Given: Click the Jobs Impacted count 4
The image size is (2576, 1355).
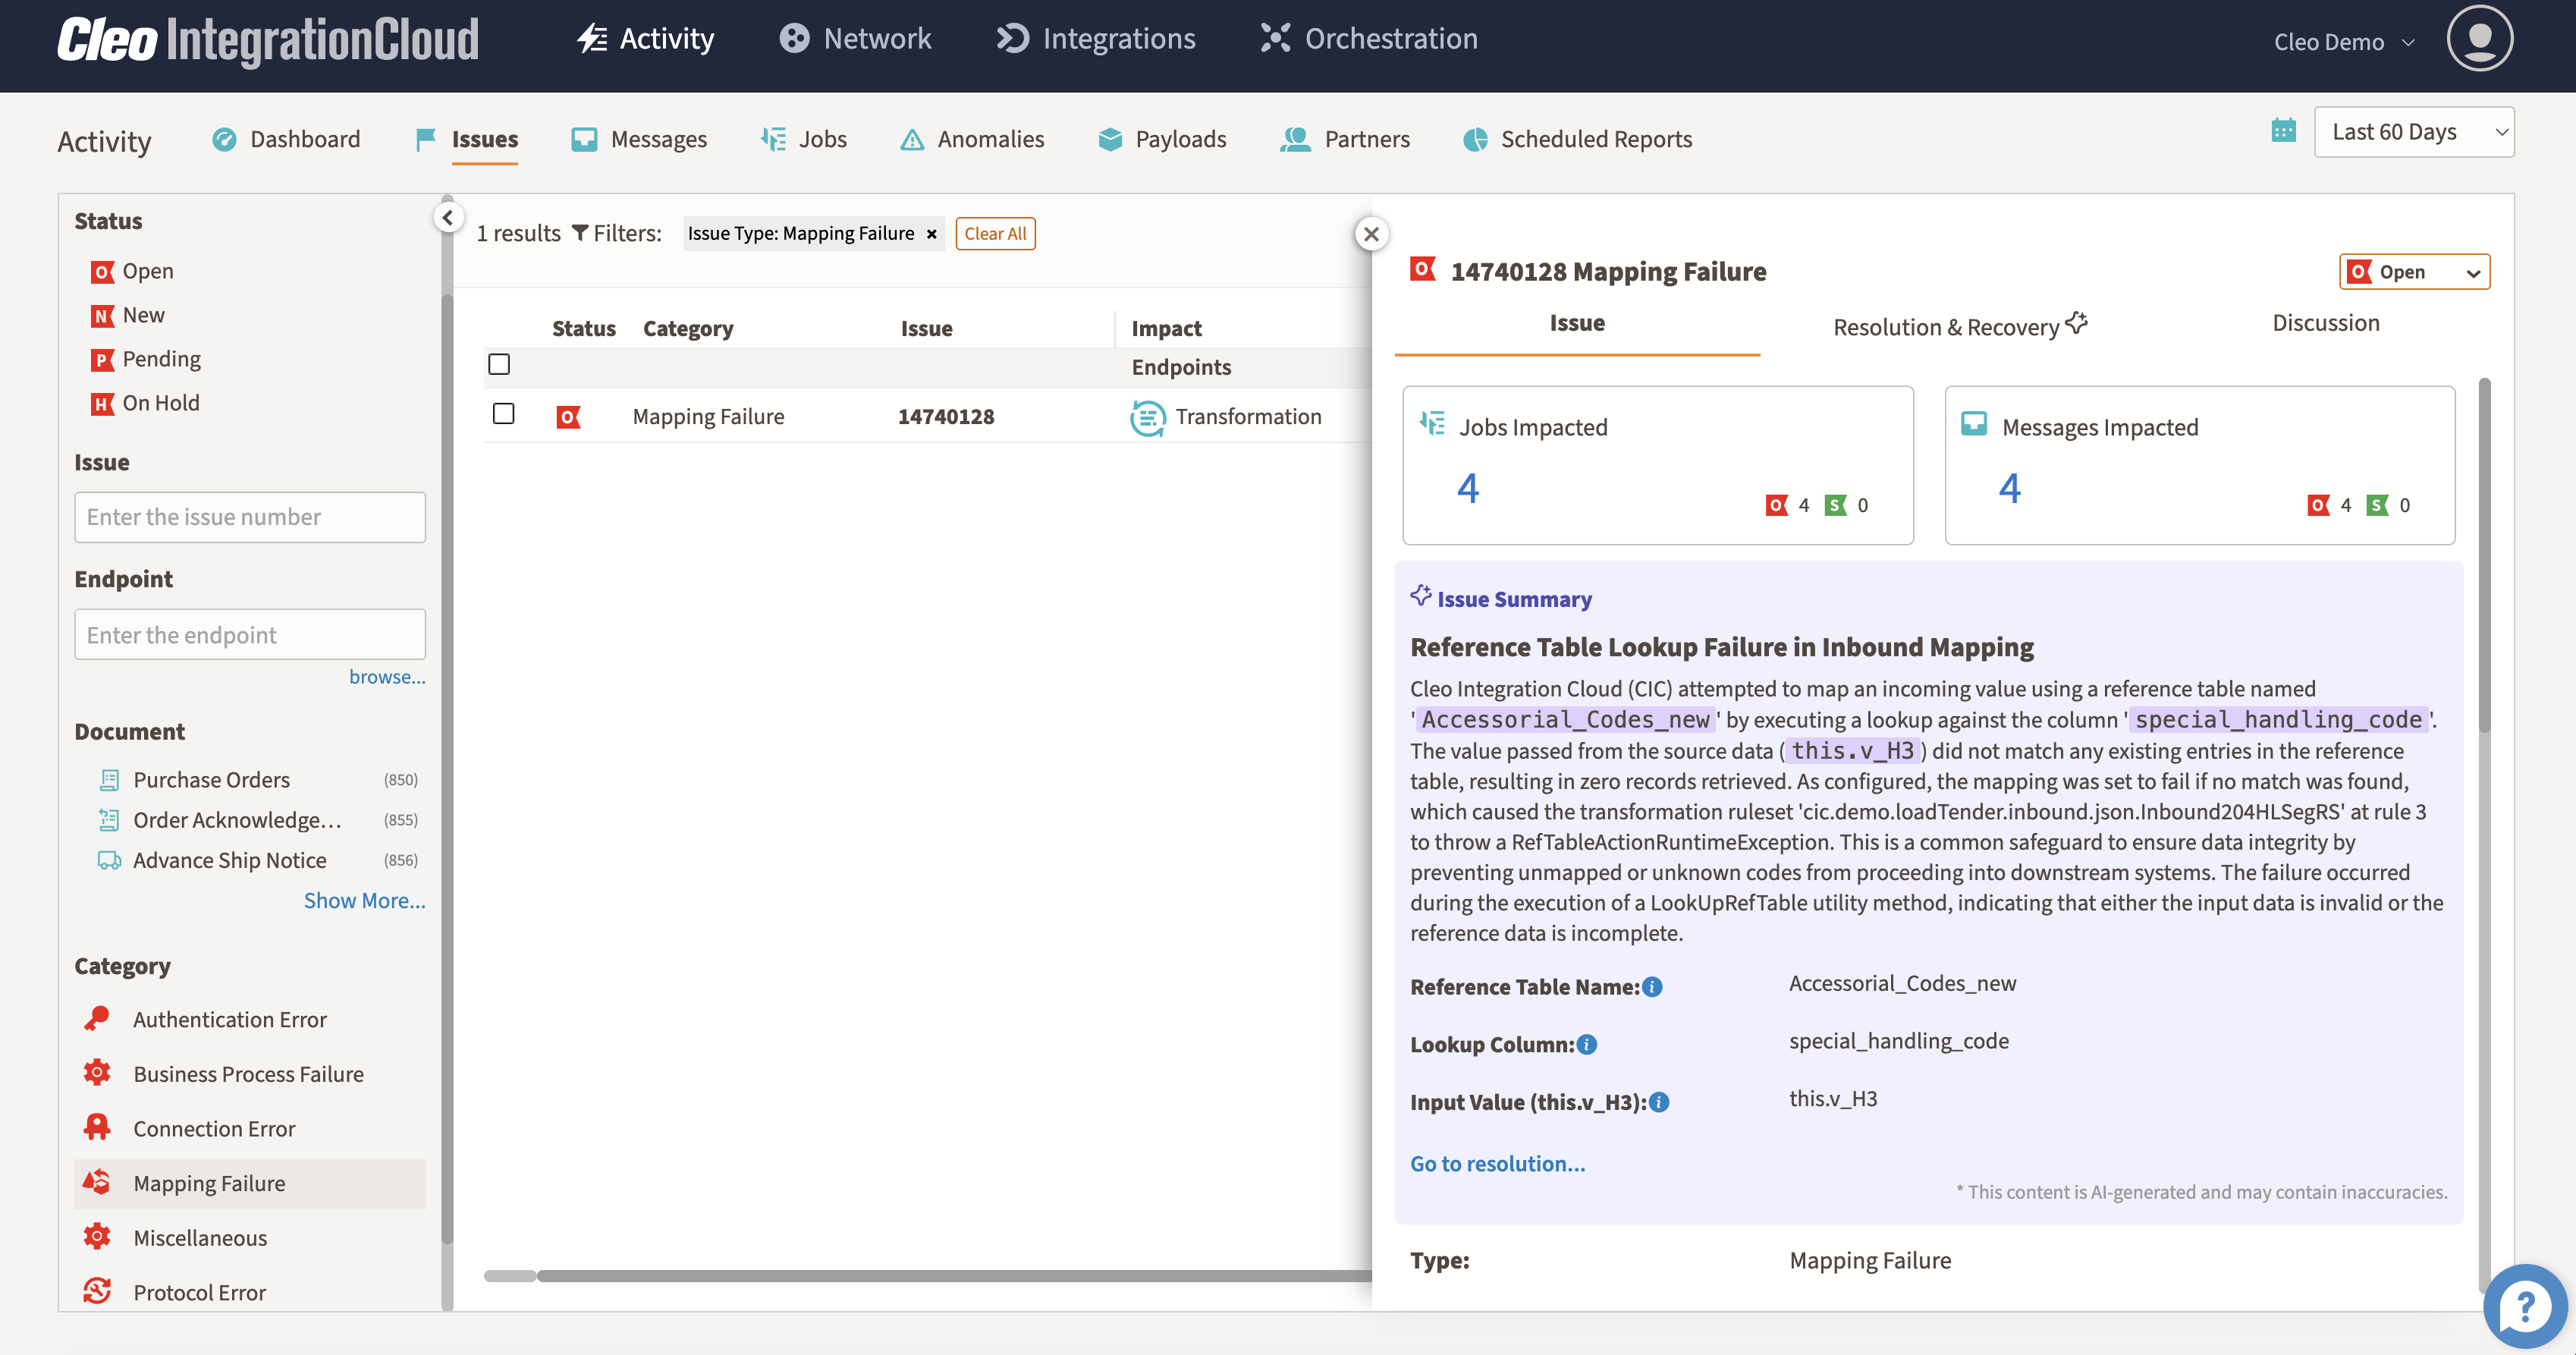Looking at the screenshot, I should (x=1467, y=489).
